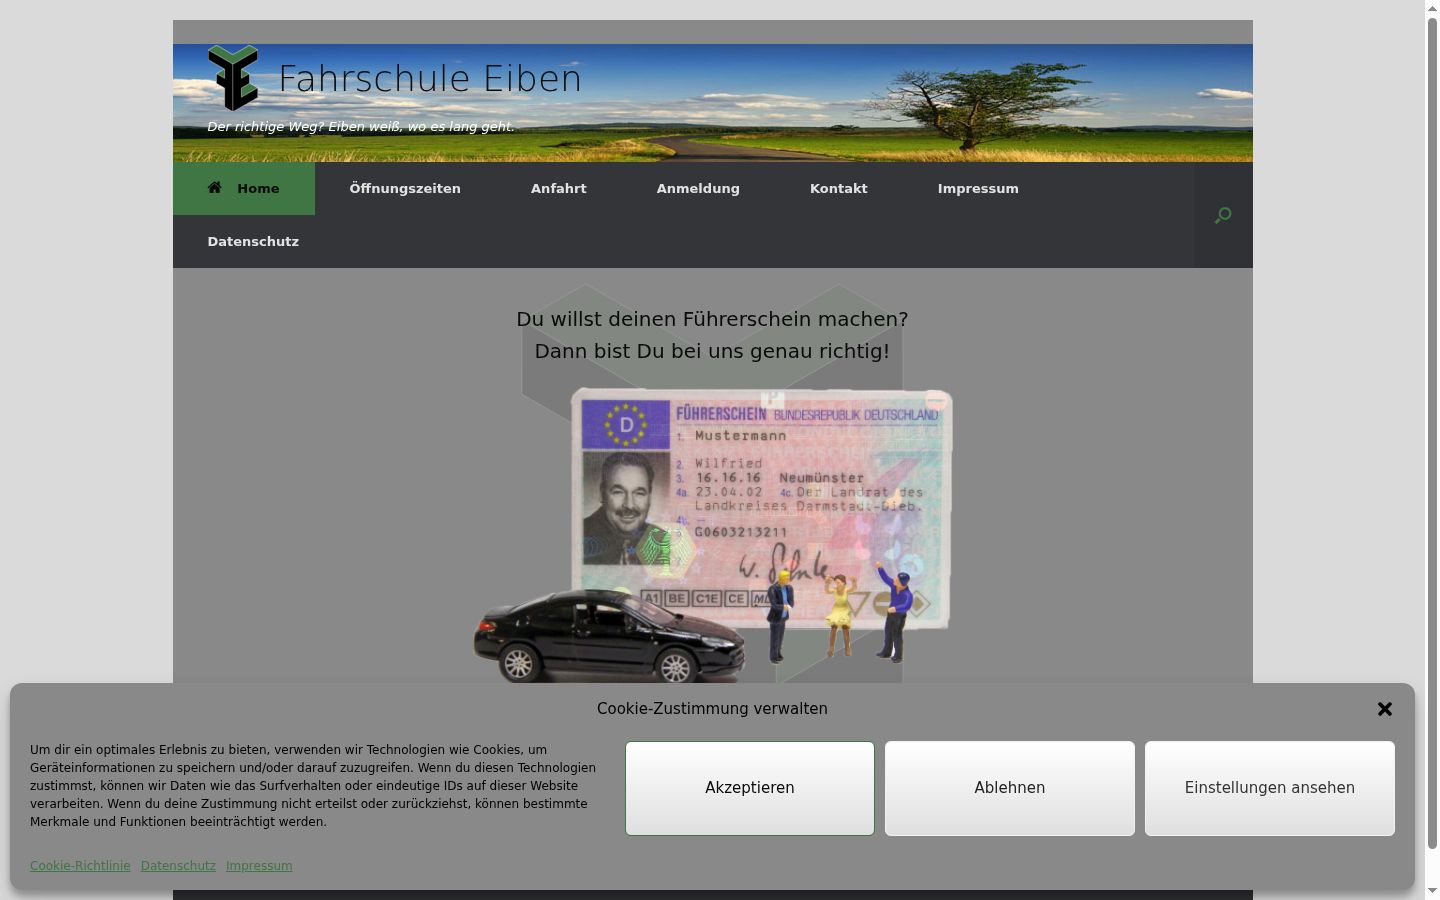This screenshot has height=900, width=1440.
Task: Open Impressum in the navigation bar
Action: pos(978,188)
